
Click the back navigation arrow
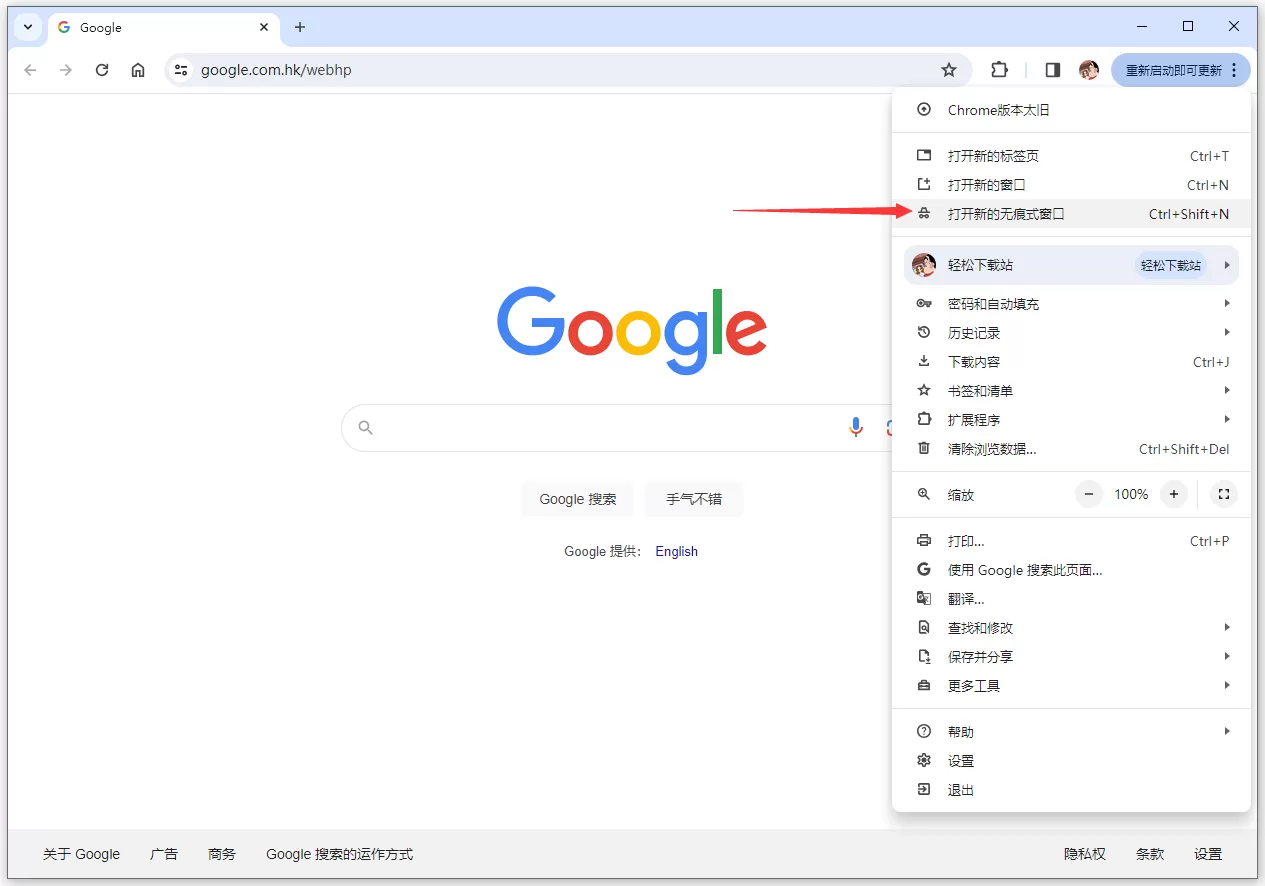(30, 70)
